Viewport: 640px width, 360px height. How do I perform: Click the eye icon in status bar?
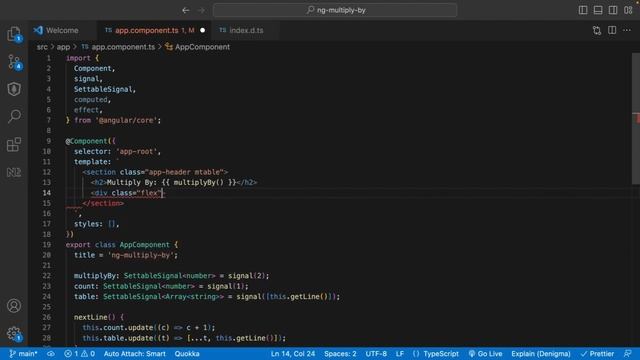click(51, 354)
